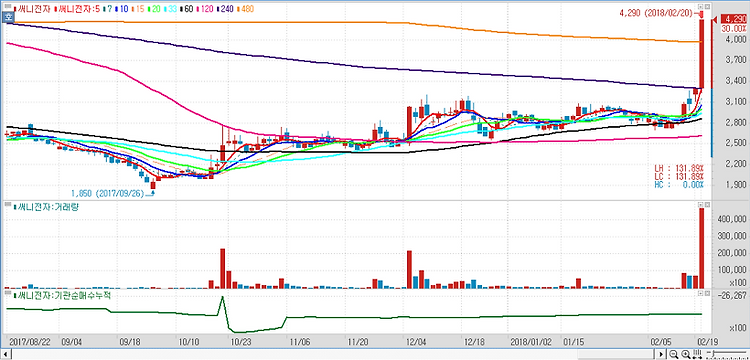The height and width of the screenshot is (360, 750).
Task: Click the 4,290 (2018/02/20) high label
Action: [x=656, y=14]
